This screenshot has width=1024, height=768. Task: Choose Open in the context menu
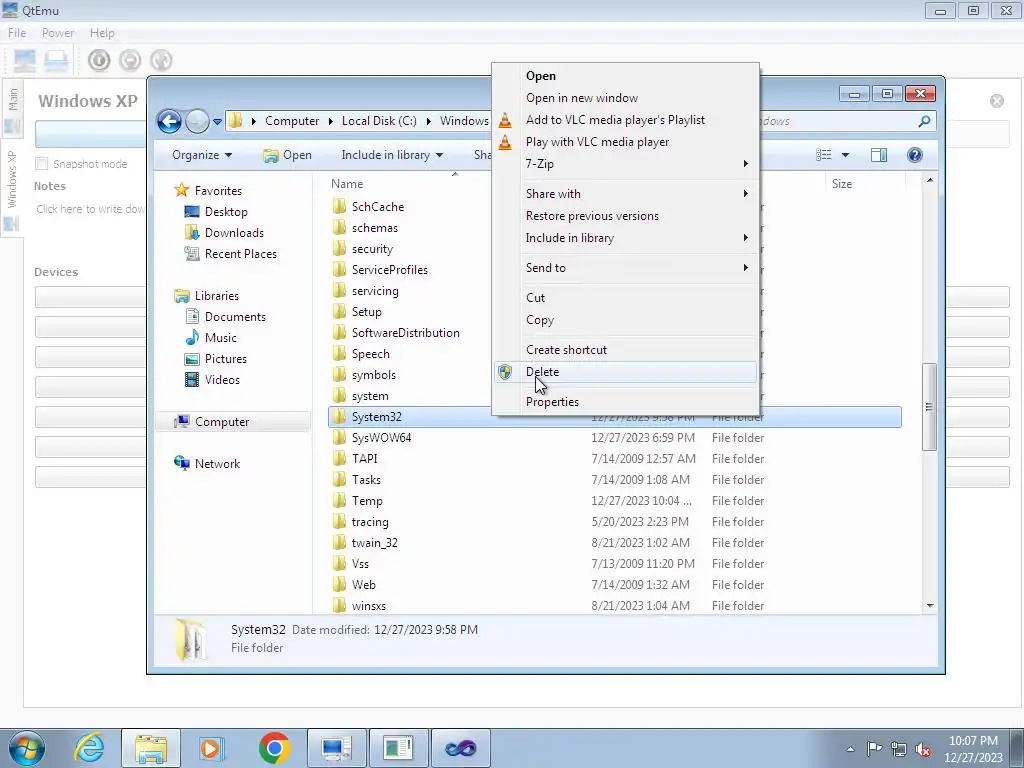(541, 76)
